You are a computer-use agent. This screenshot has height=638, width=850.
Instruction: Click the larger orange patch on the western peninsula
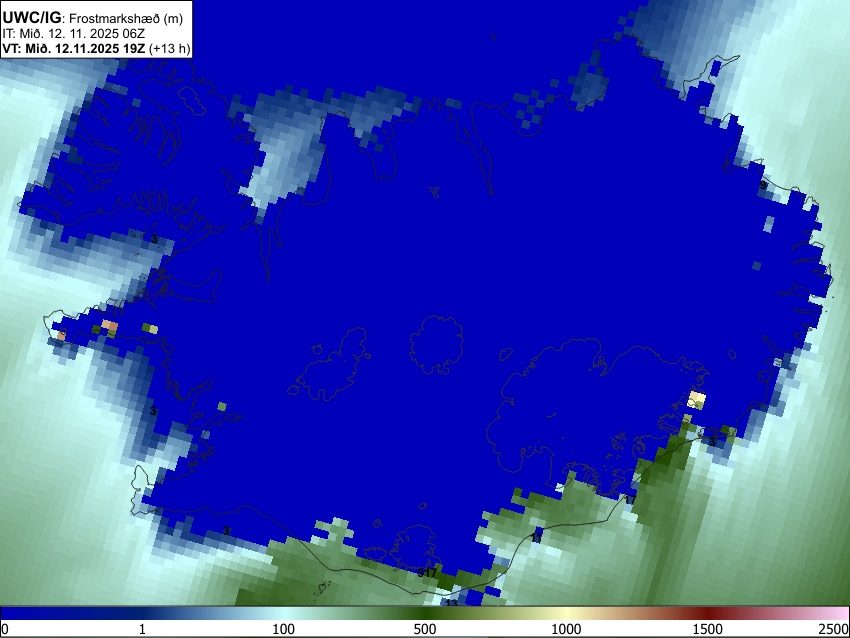[x=110, y=325]
